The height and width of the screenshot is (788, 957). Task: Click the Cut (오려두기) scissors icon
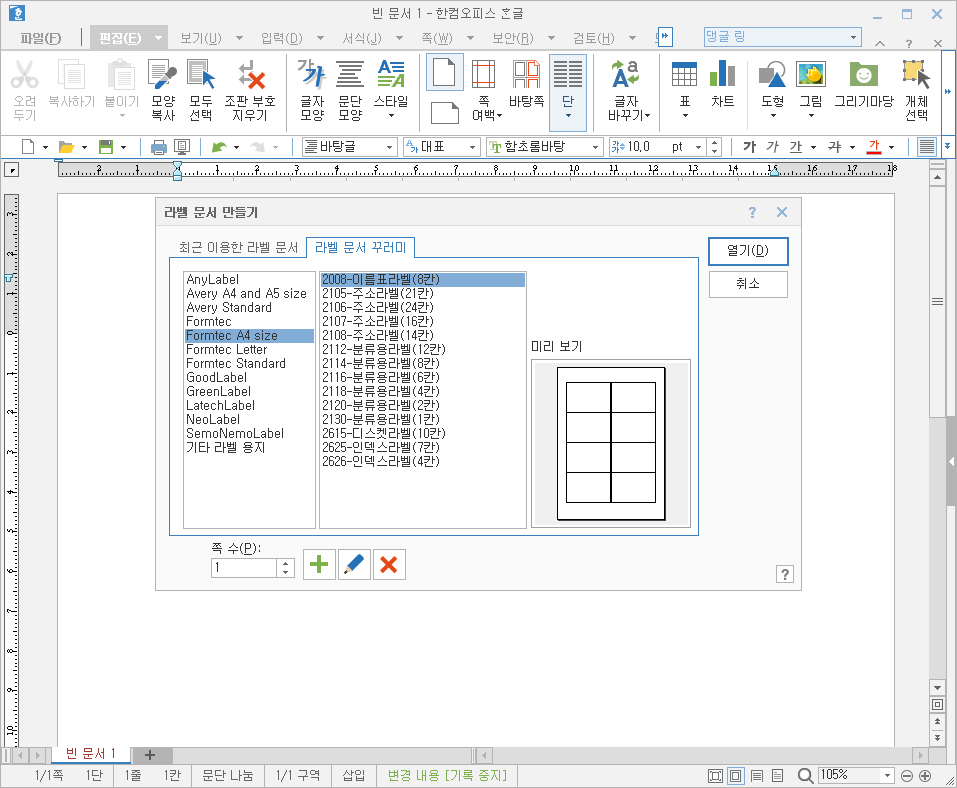tap(24, 75)
